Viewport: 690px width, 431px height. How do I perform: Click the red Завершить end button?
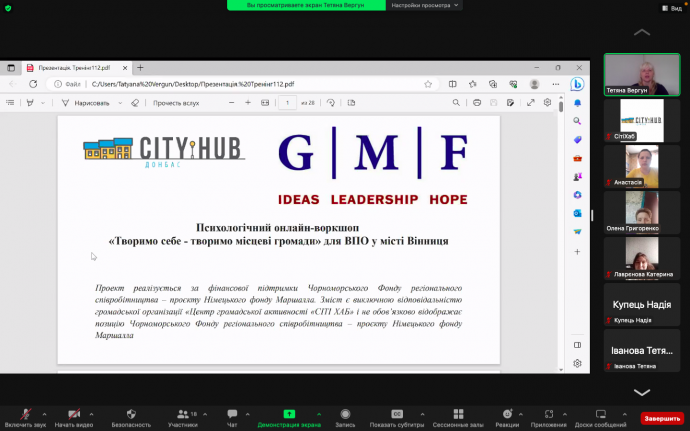pos(661,418)
